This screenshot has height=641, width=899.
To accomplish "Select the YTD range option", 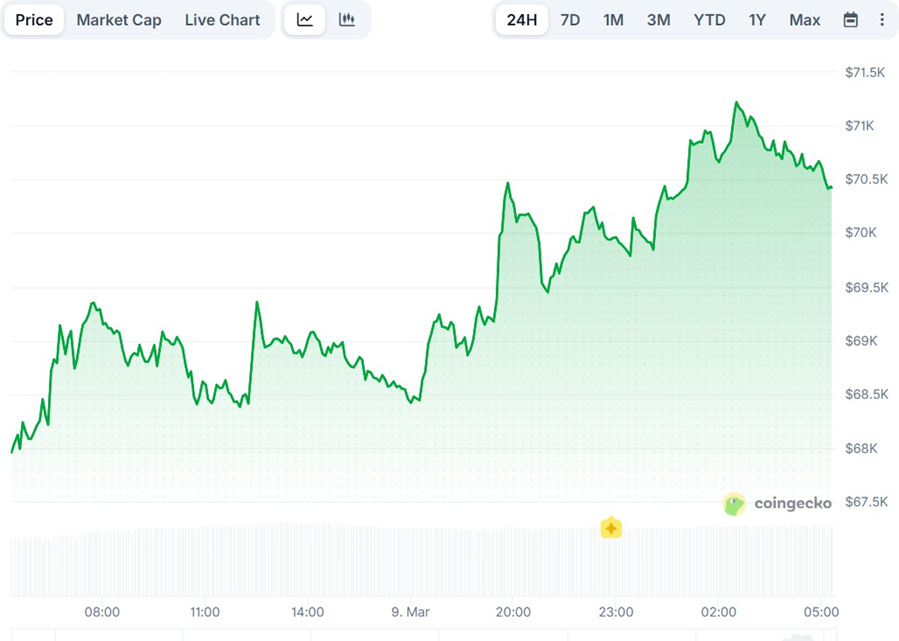I will tap(709, 20).
